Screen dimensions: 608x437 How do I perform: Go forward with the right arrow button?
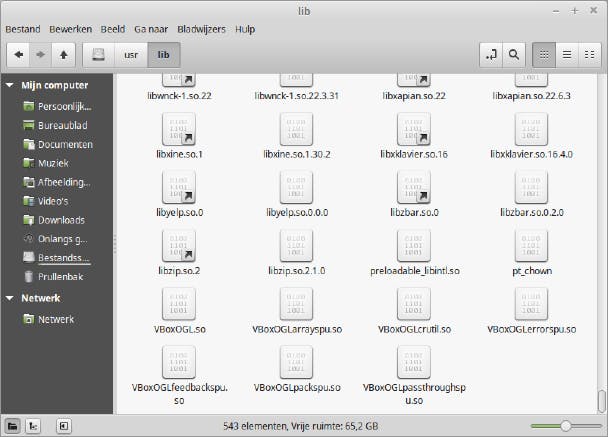tap(40, 55)
